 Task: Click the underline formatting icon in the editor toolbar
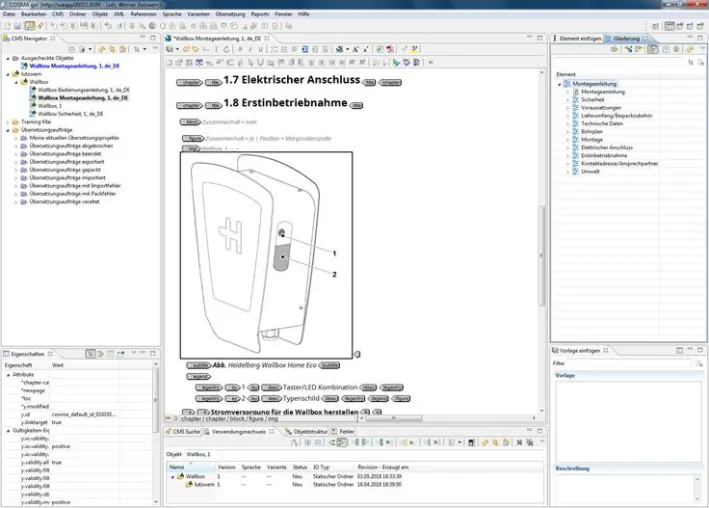(x=260, y=49)
